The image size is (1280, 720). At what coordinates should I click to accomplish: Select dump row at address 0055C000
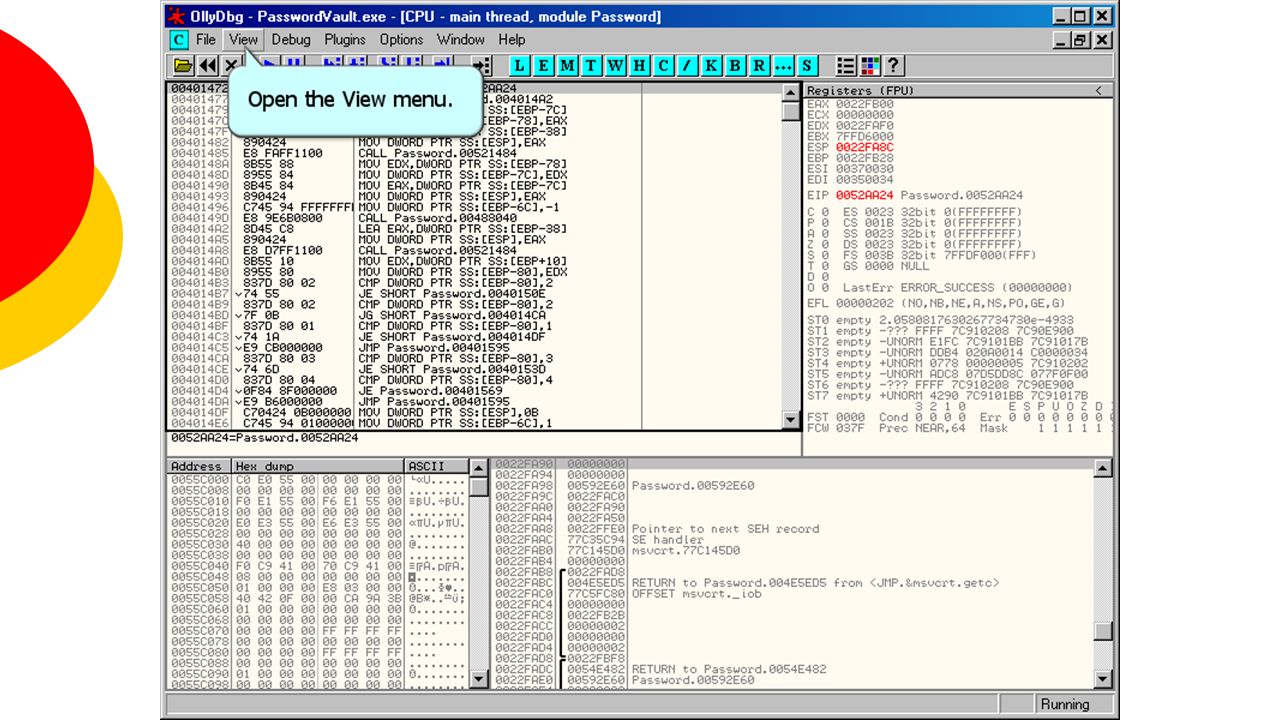pos(318,480)
